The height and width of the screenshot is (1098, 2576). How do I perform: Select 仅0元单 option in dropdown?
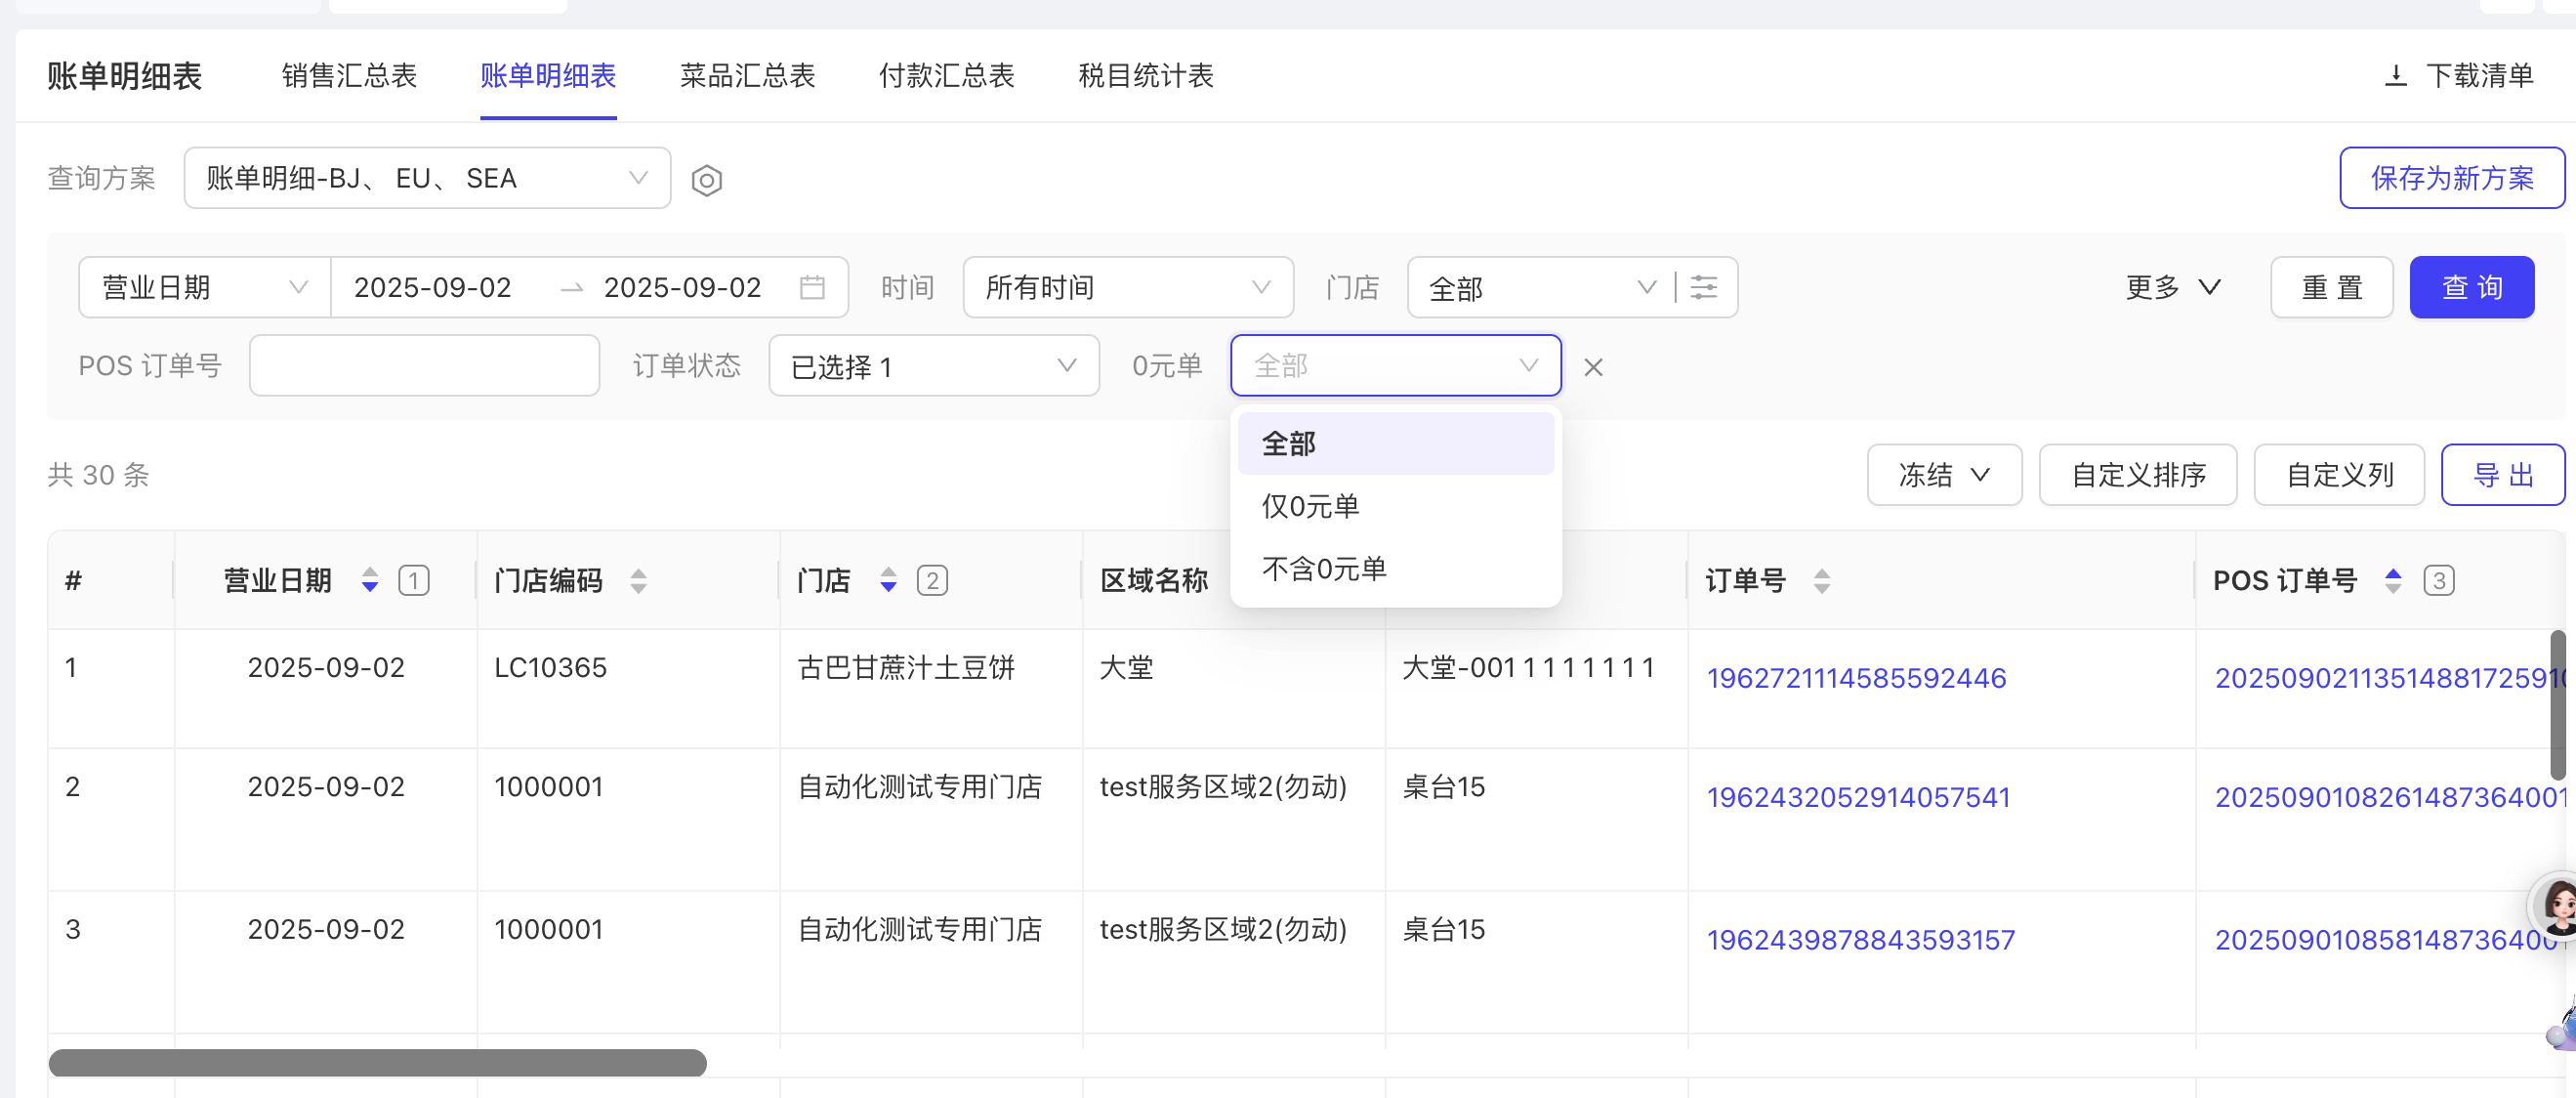(x=1310, y=507)
